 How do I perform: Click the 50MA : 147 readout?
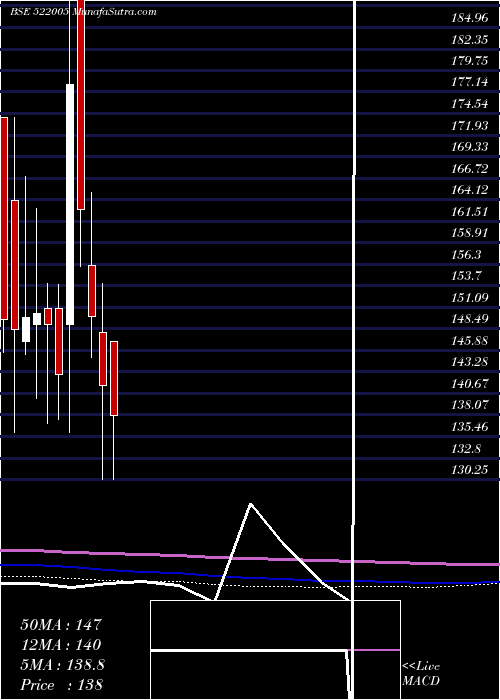[61, 625]
